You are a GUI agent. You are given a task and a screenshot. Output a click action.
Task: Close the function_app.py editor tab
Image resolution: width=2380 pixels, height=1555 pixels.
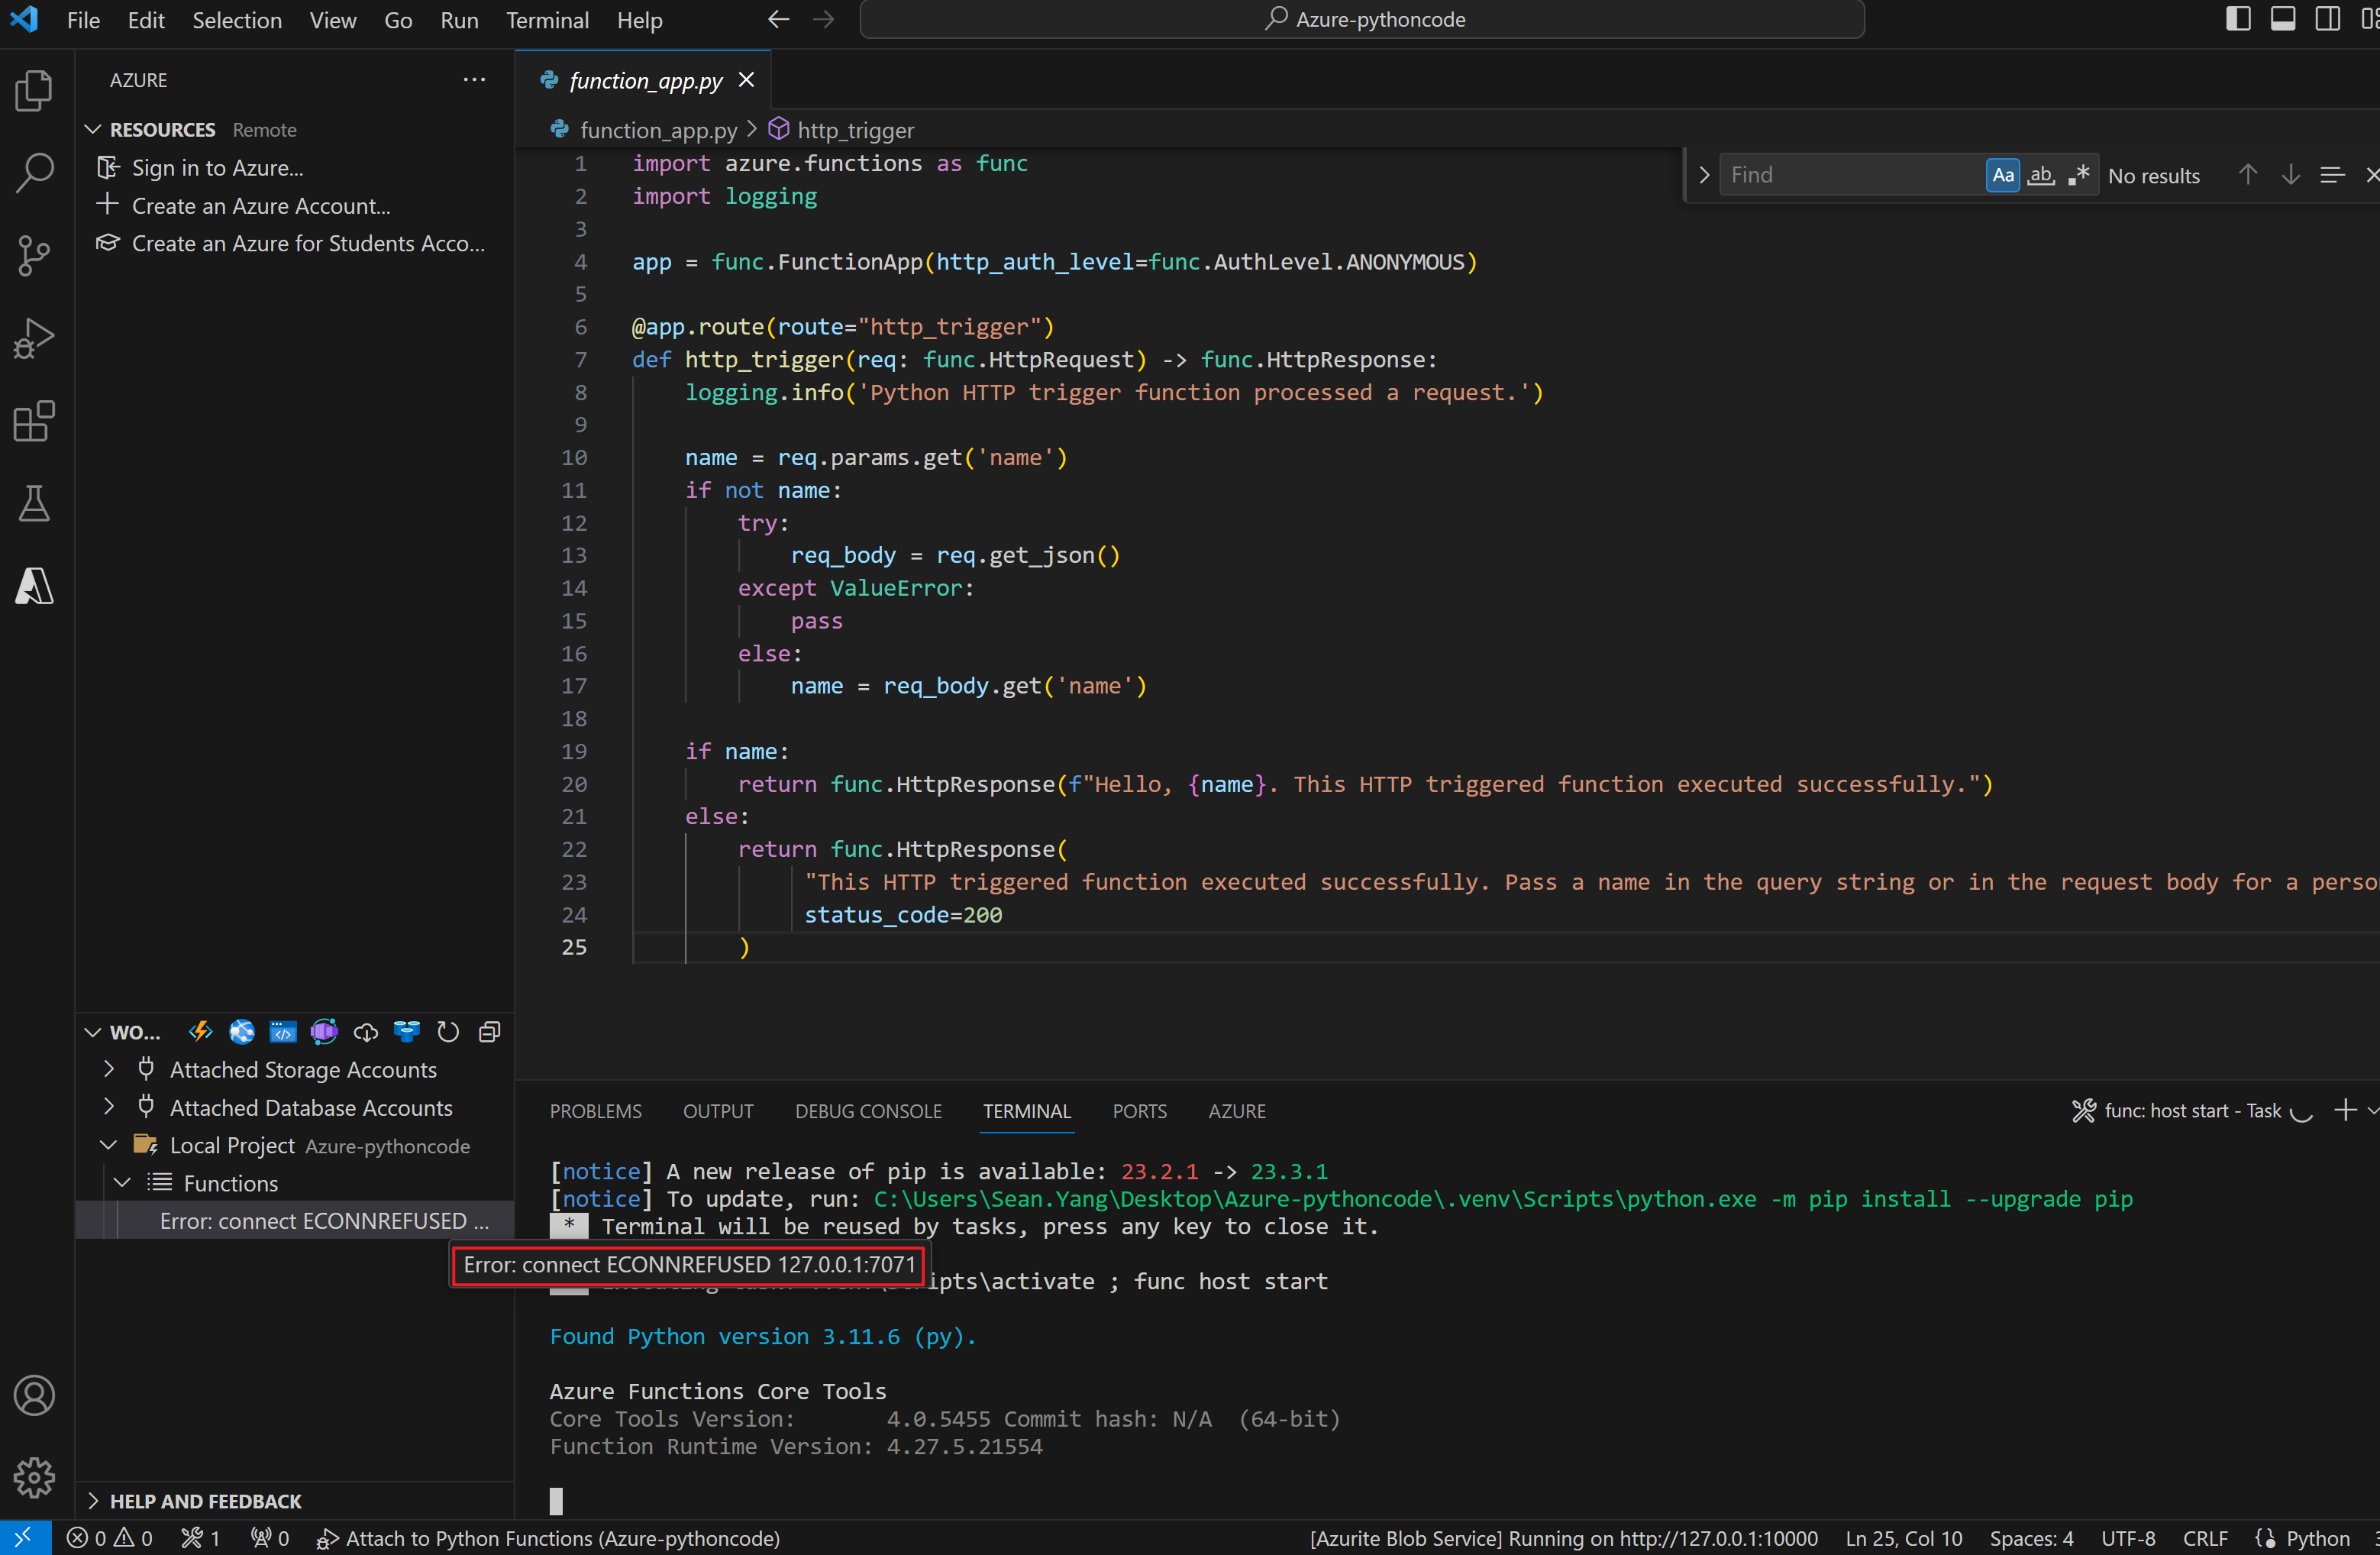[x=746, y=80]
